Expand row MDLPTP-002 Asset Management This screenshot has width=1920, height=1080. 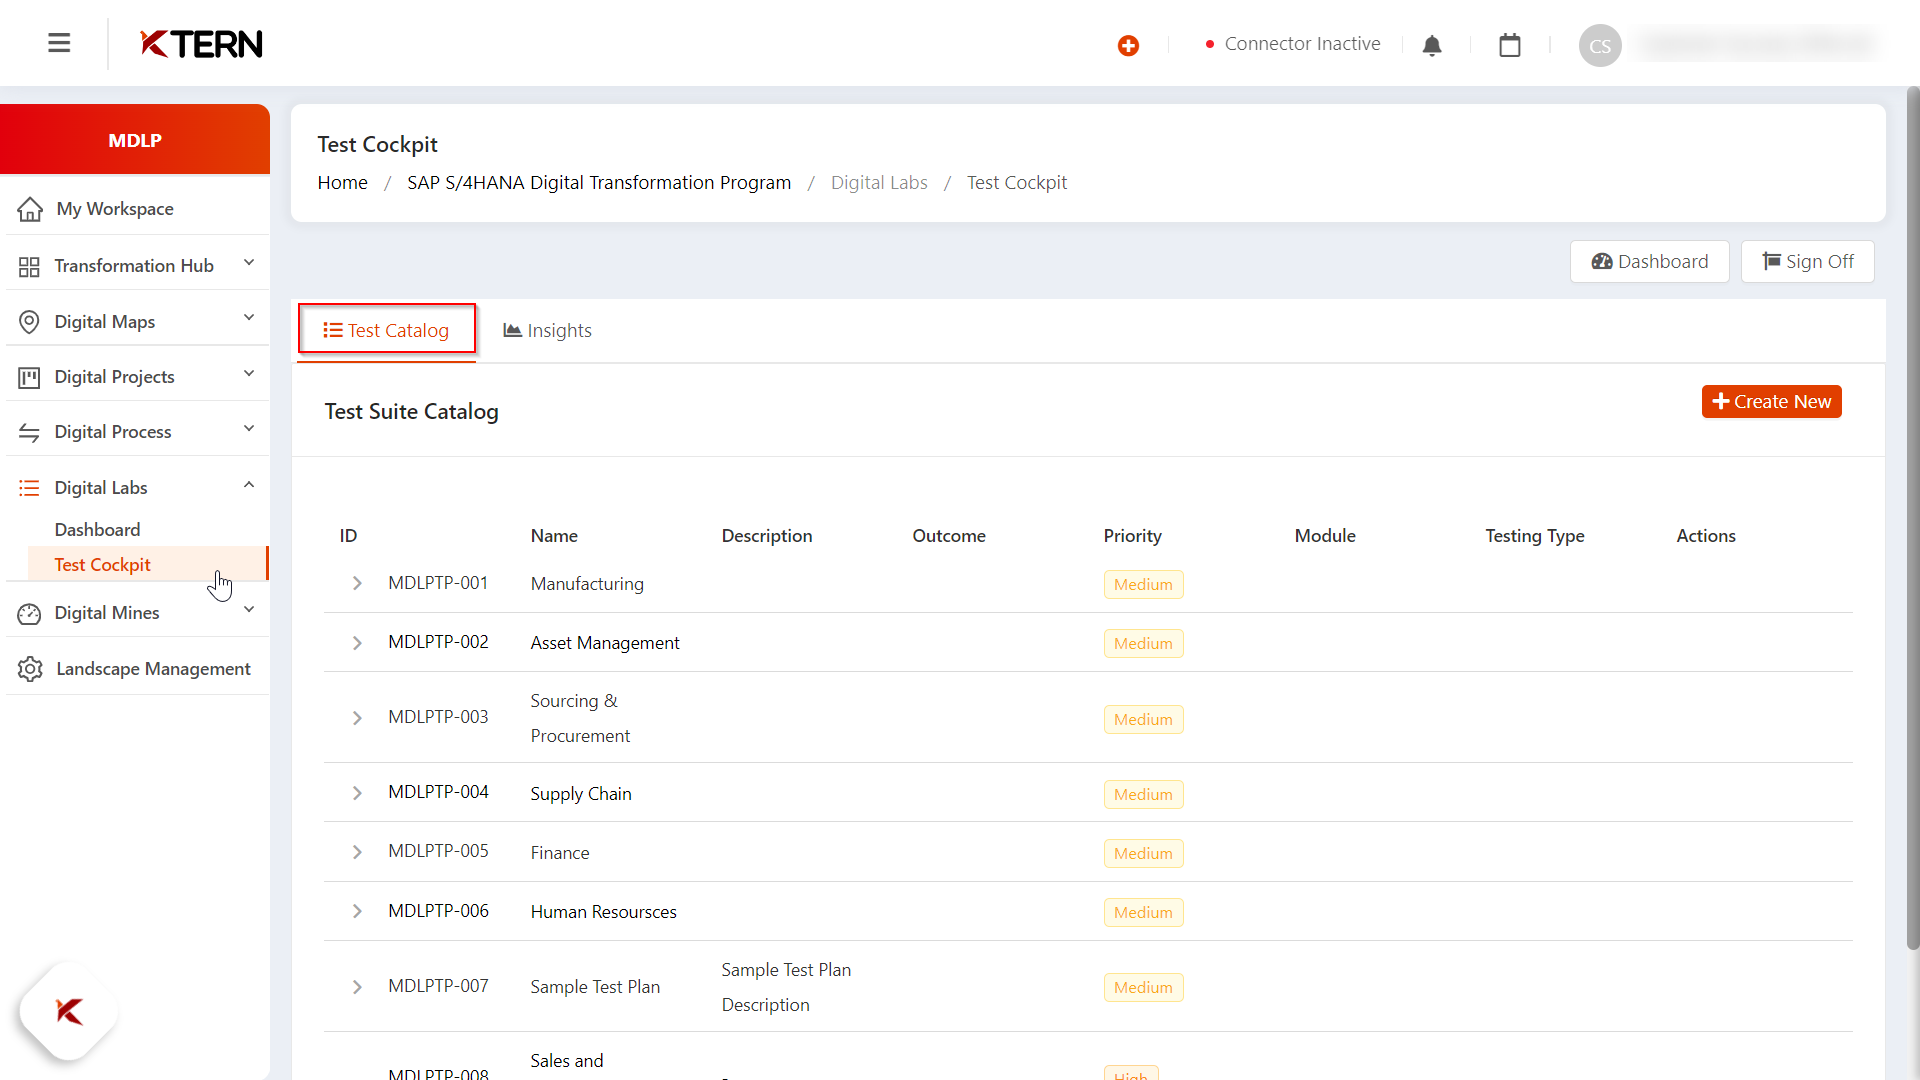click(357, 643)
